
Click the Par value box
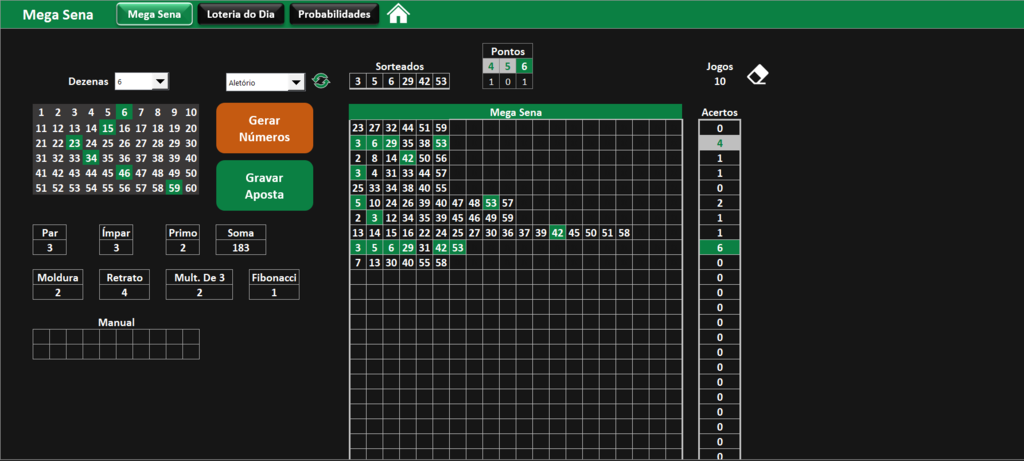click(x=50, y=247)
